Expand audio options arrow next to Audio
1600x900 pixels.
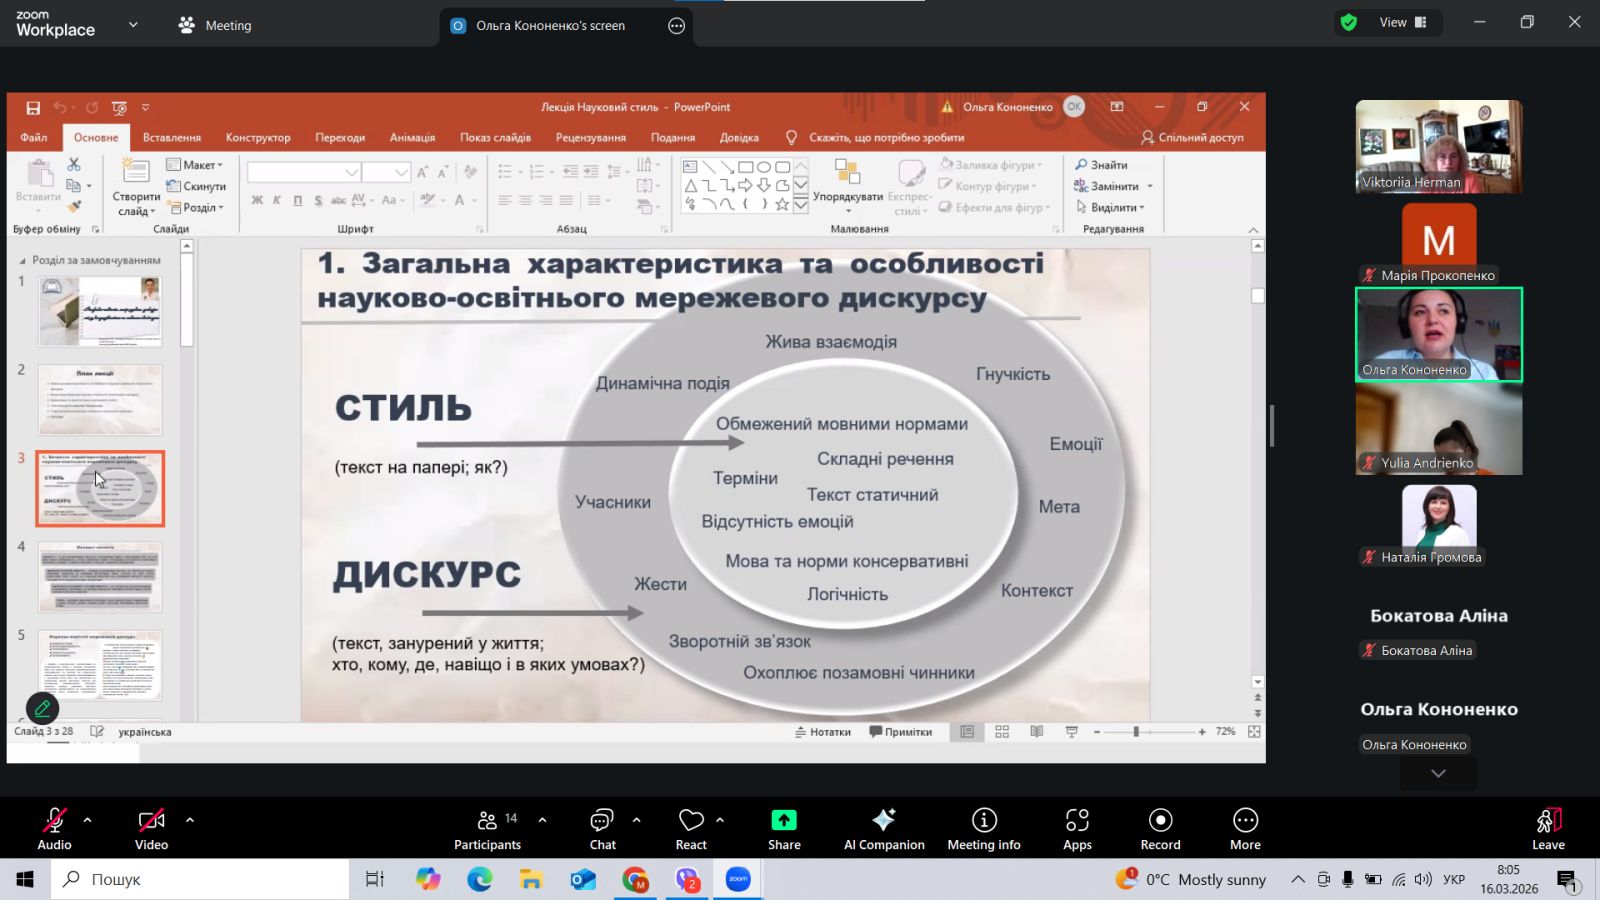pos(88,820)
